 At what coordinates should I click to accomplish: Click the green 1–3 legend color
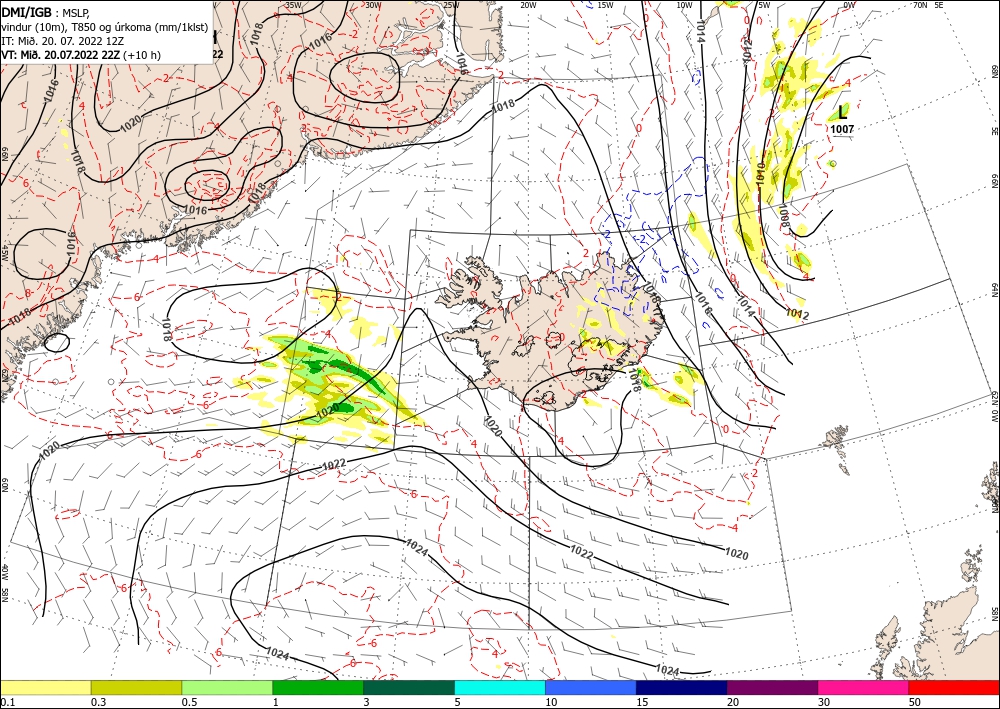click(318, 687)
